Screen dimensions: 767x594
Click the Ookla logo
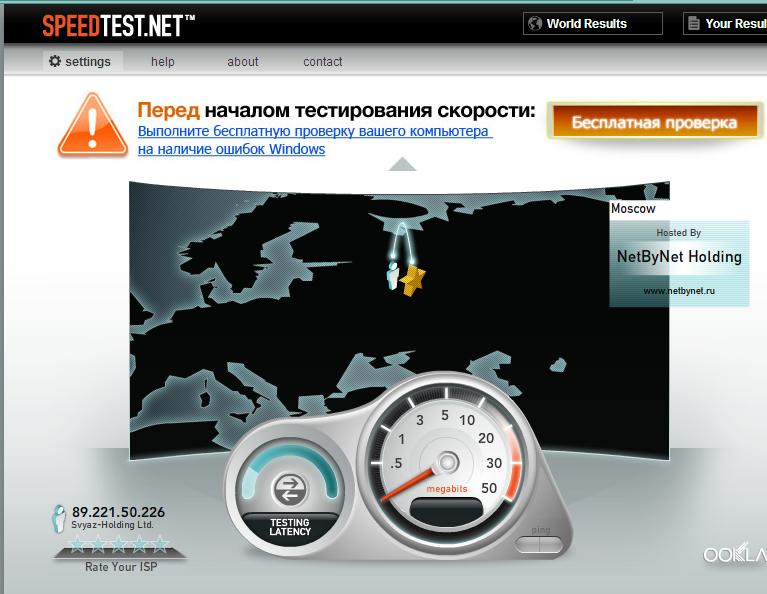tap(735, 553)
